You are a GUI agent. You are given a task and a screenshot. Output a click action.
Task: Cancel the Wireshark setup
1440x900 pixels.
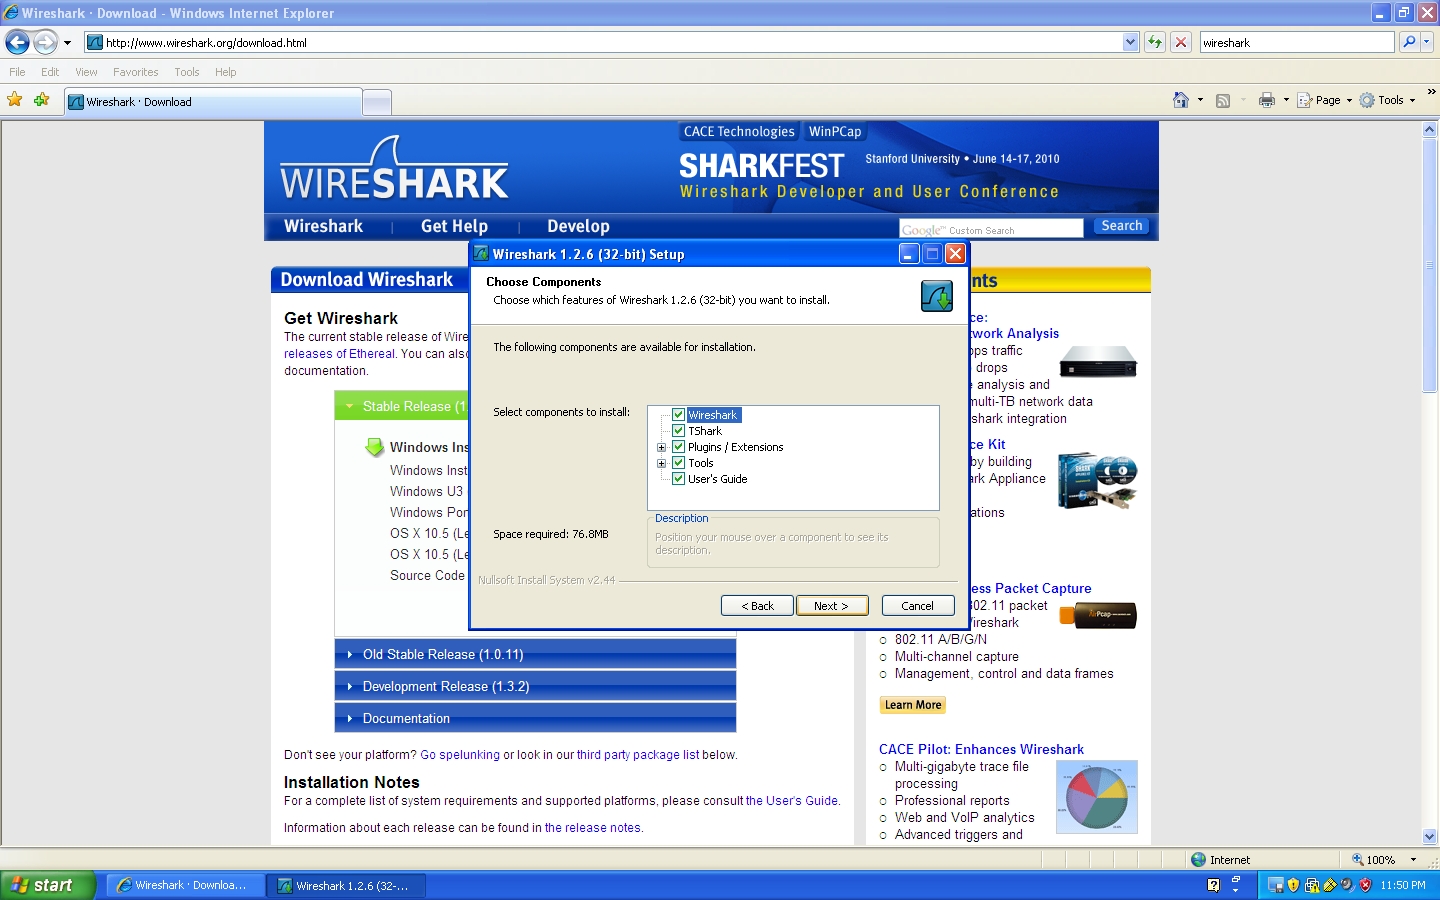tap(918, 606)
